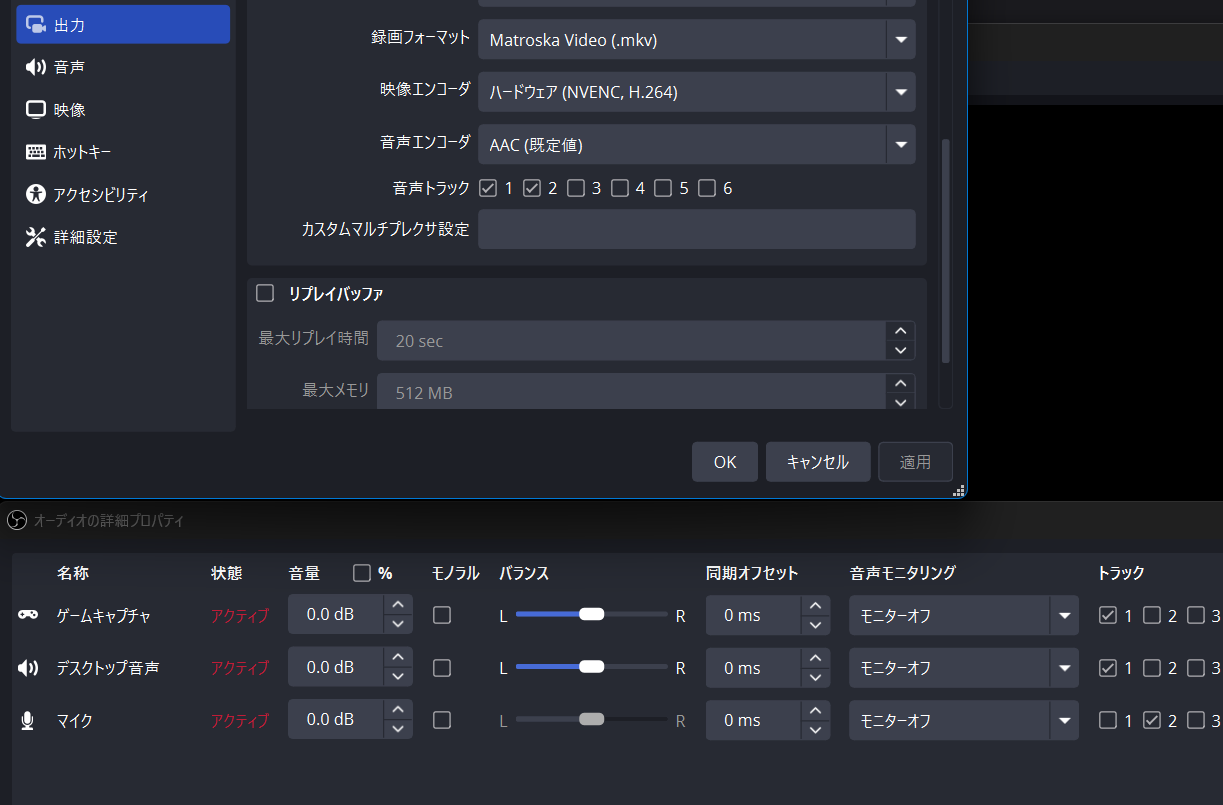The width and height of the screenshot is (1223, 805).
Task: Enable audio track 3 for recording
Action: (576, 187)
